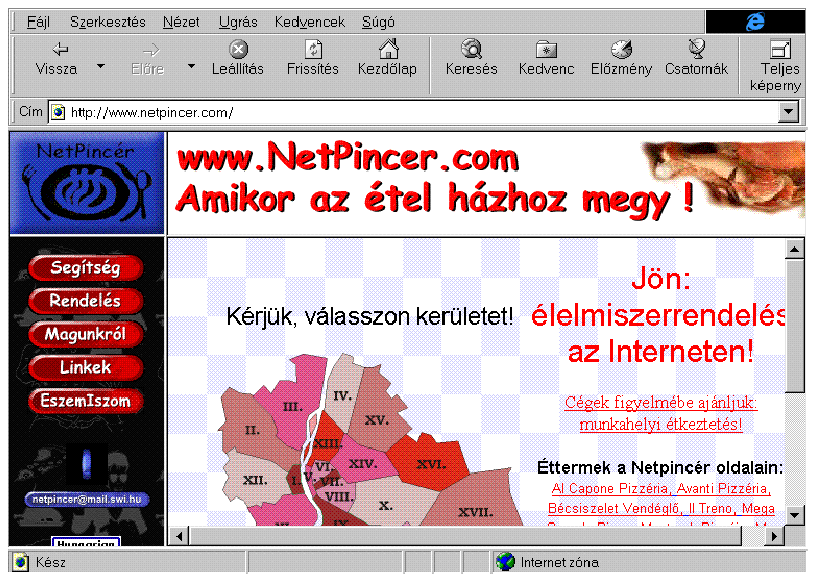Screen dimensions: 816x582
Task: Open the Nézet menu
Action: [181, 22]
